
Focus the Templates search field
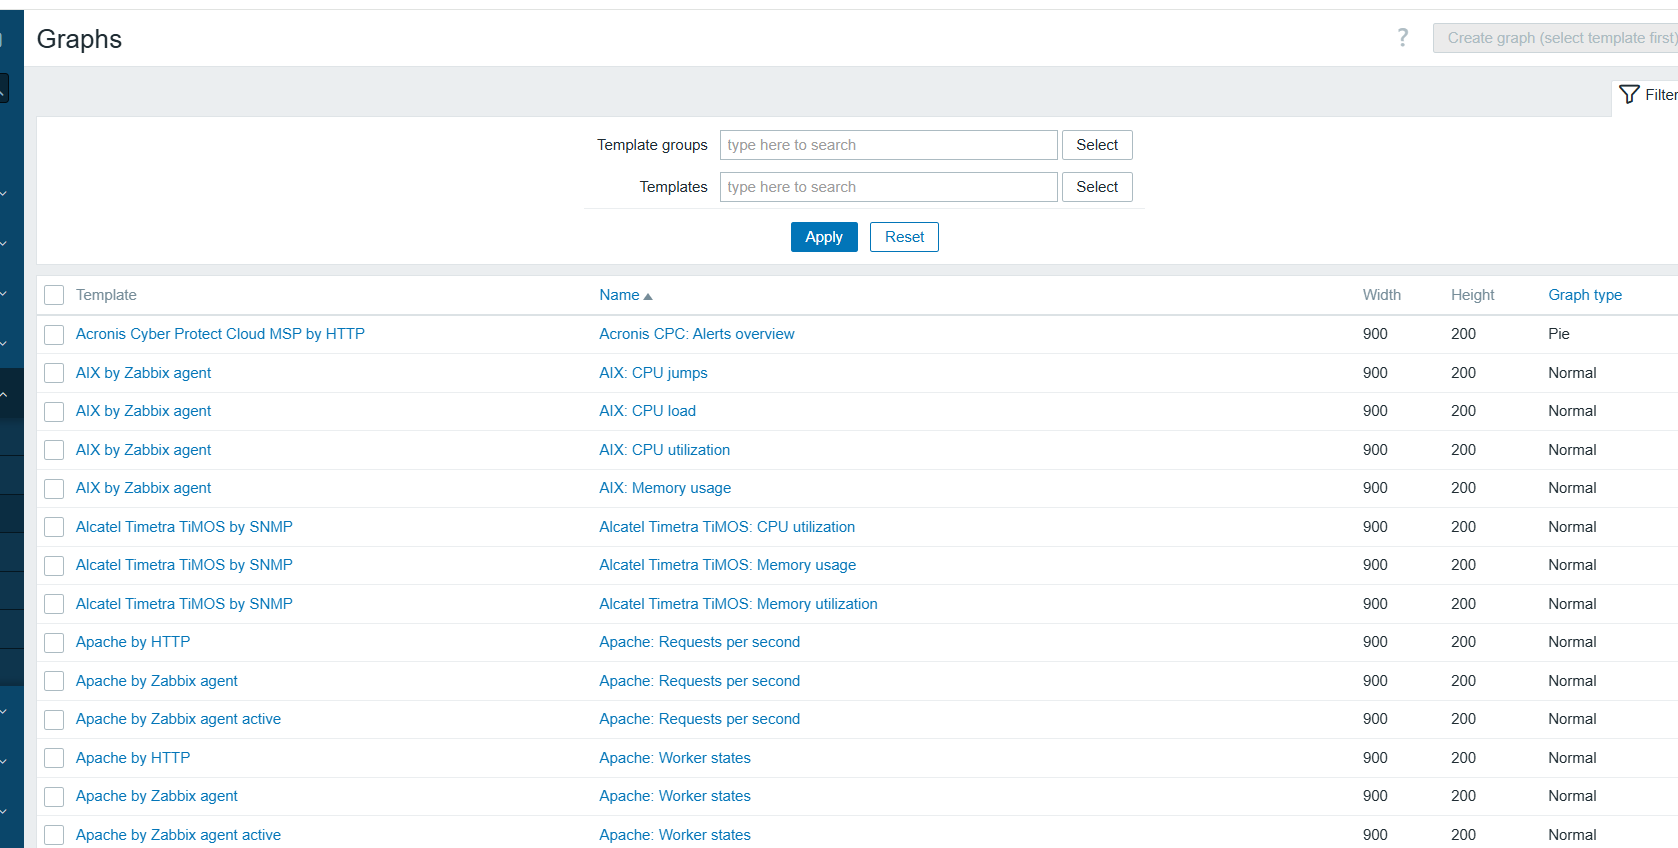click(888, 187)
